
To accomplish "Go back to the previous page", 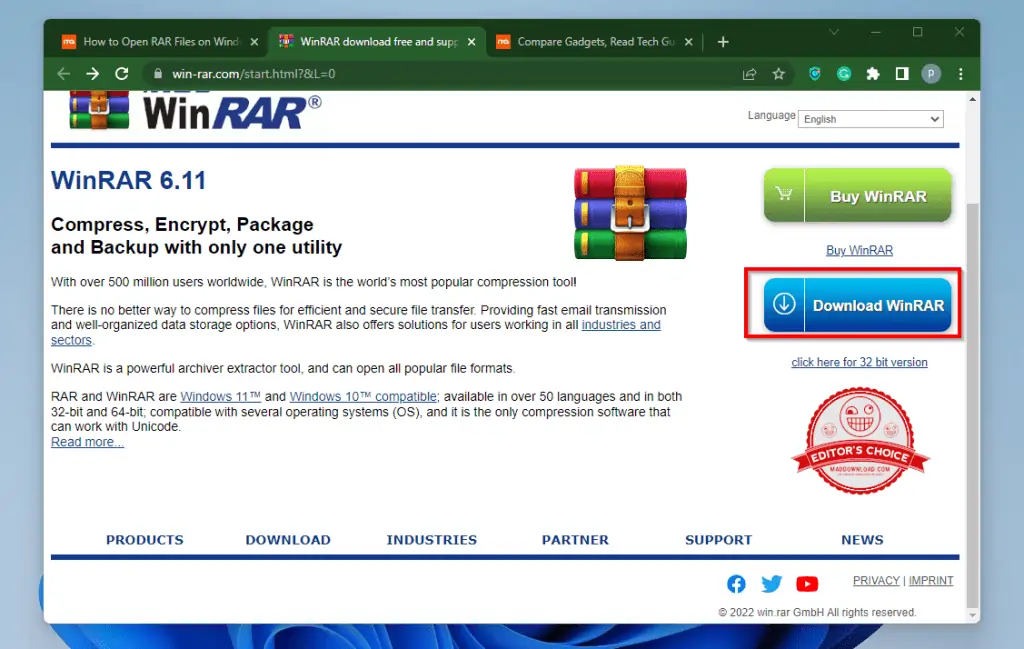I will click(x=63, y=74).
